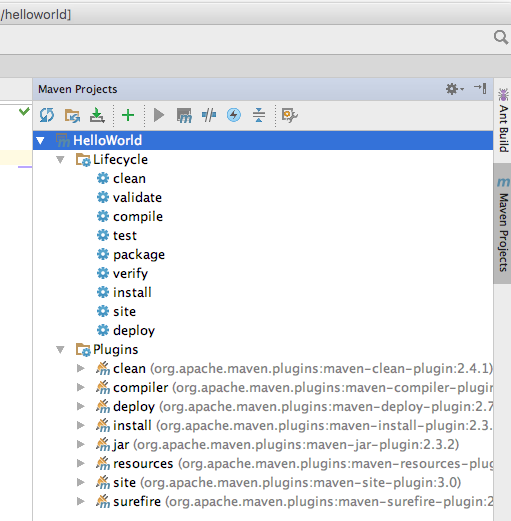Click Plugins folder icon
The height and width of the screenshot is (521, 511).
(83, 350)
